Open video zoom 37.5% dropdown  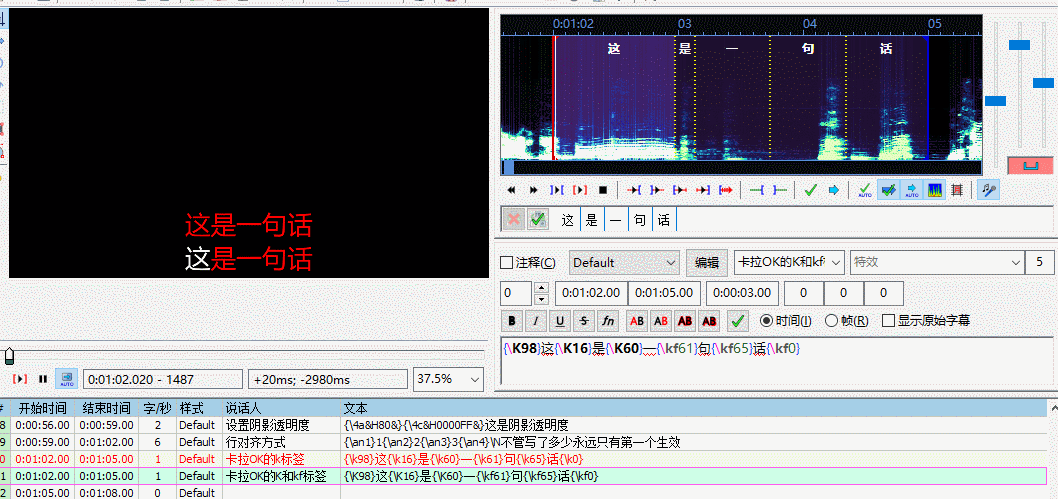pos(448,378)
